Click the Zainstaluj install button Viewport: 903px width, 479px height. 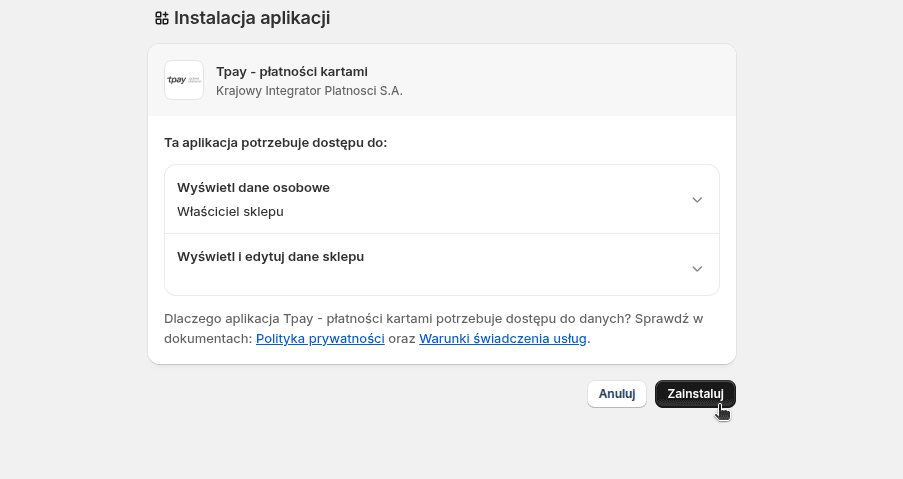[x=695, y=394]
